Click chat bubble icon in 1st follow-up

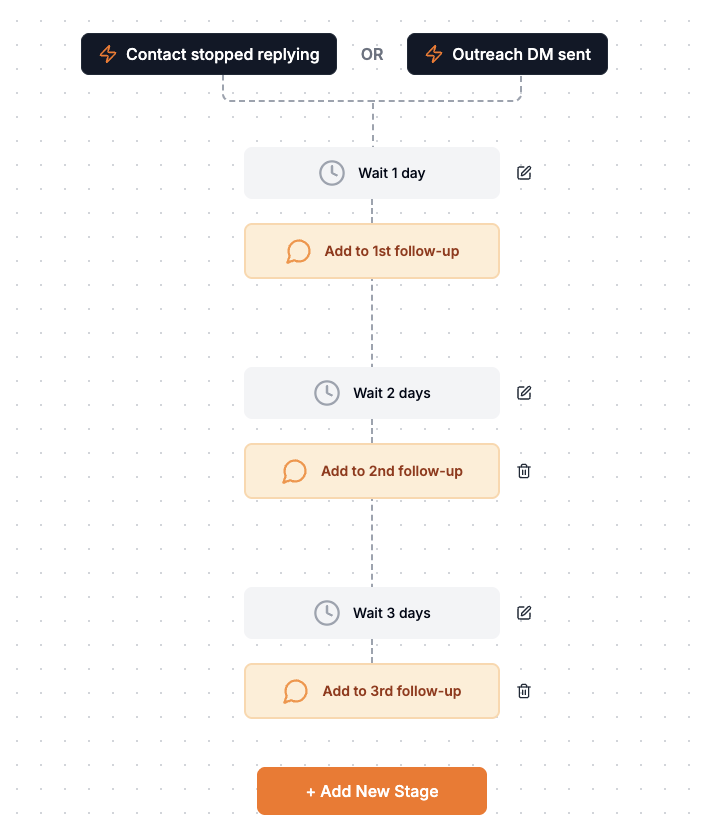[x=298, y=251]
